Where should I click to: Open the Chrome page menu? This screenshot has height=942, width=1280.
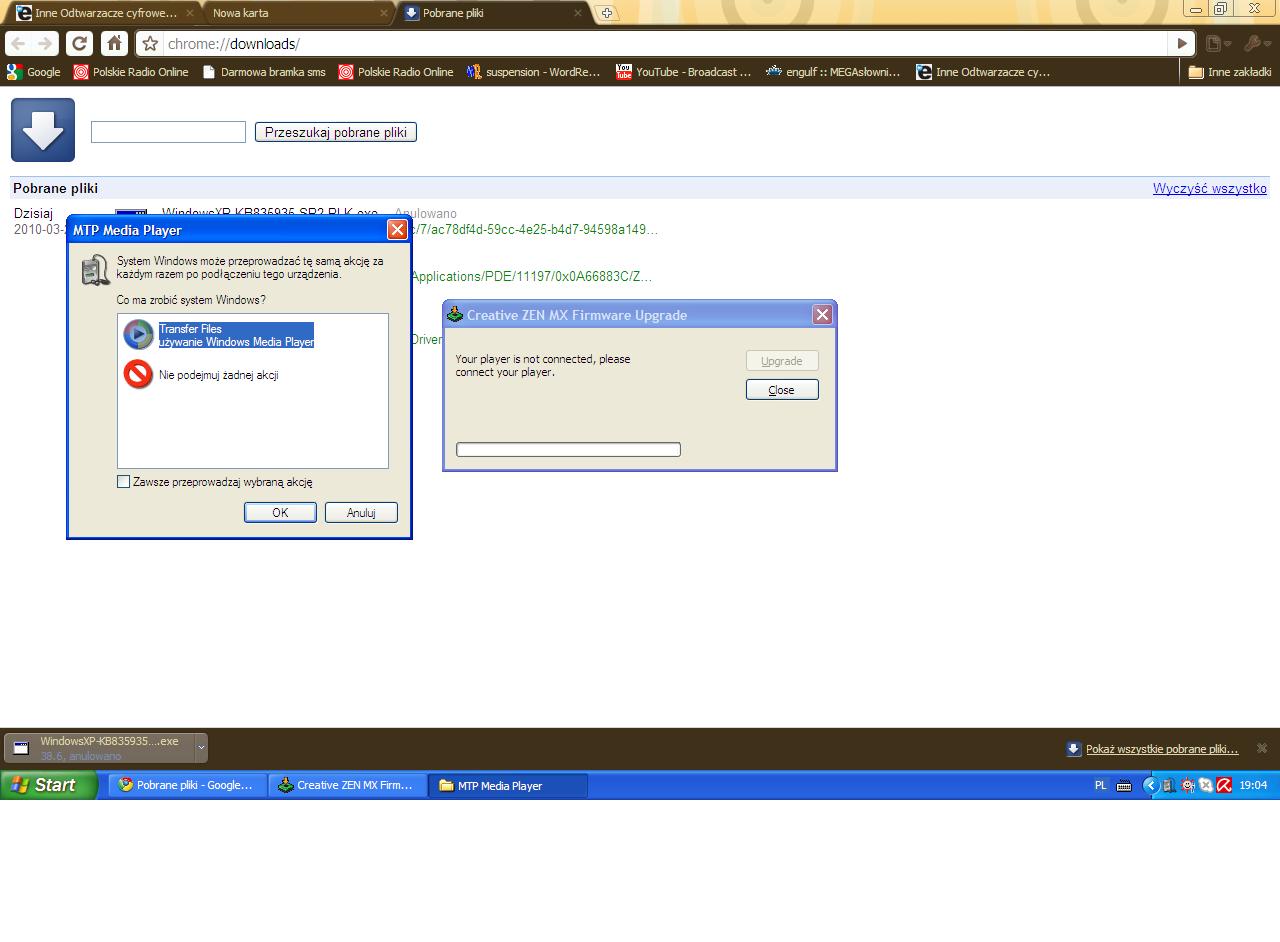(x=1216, y=44)
